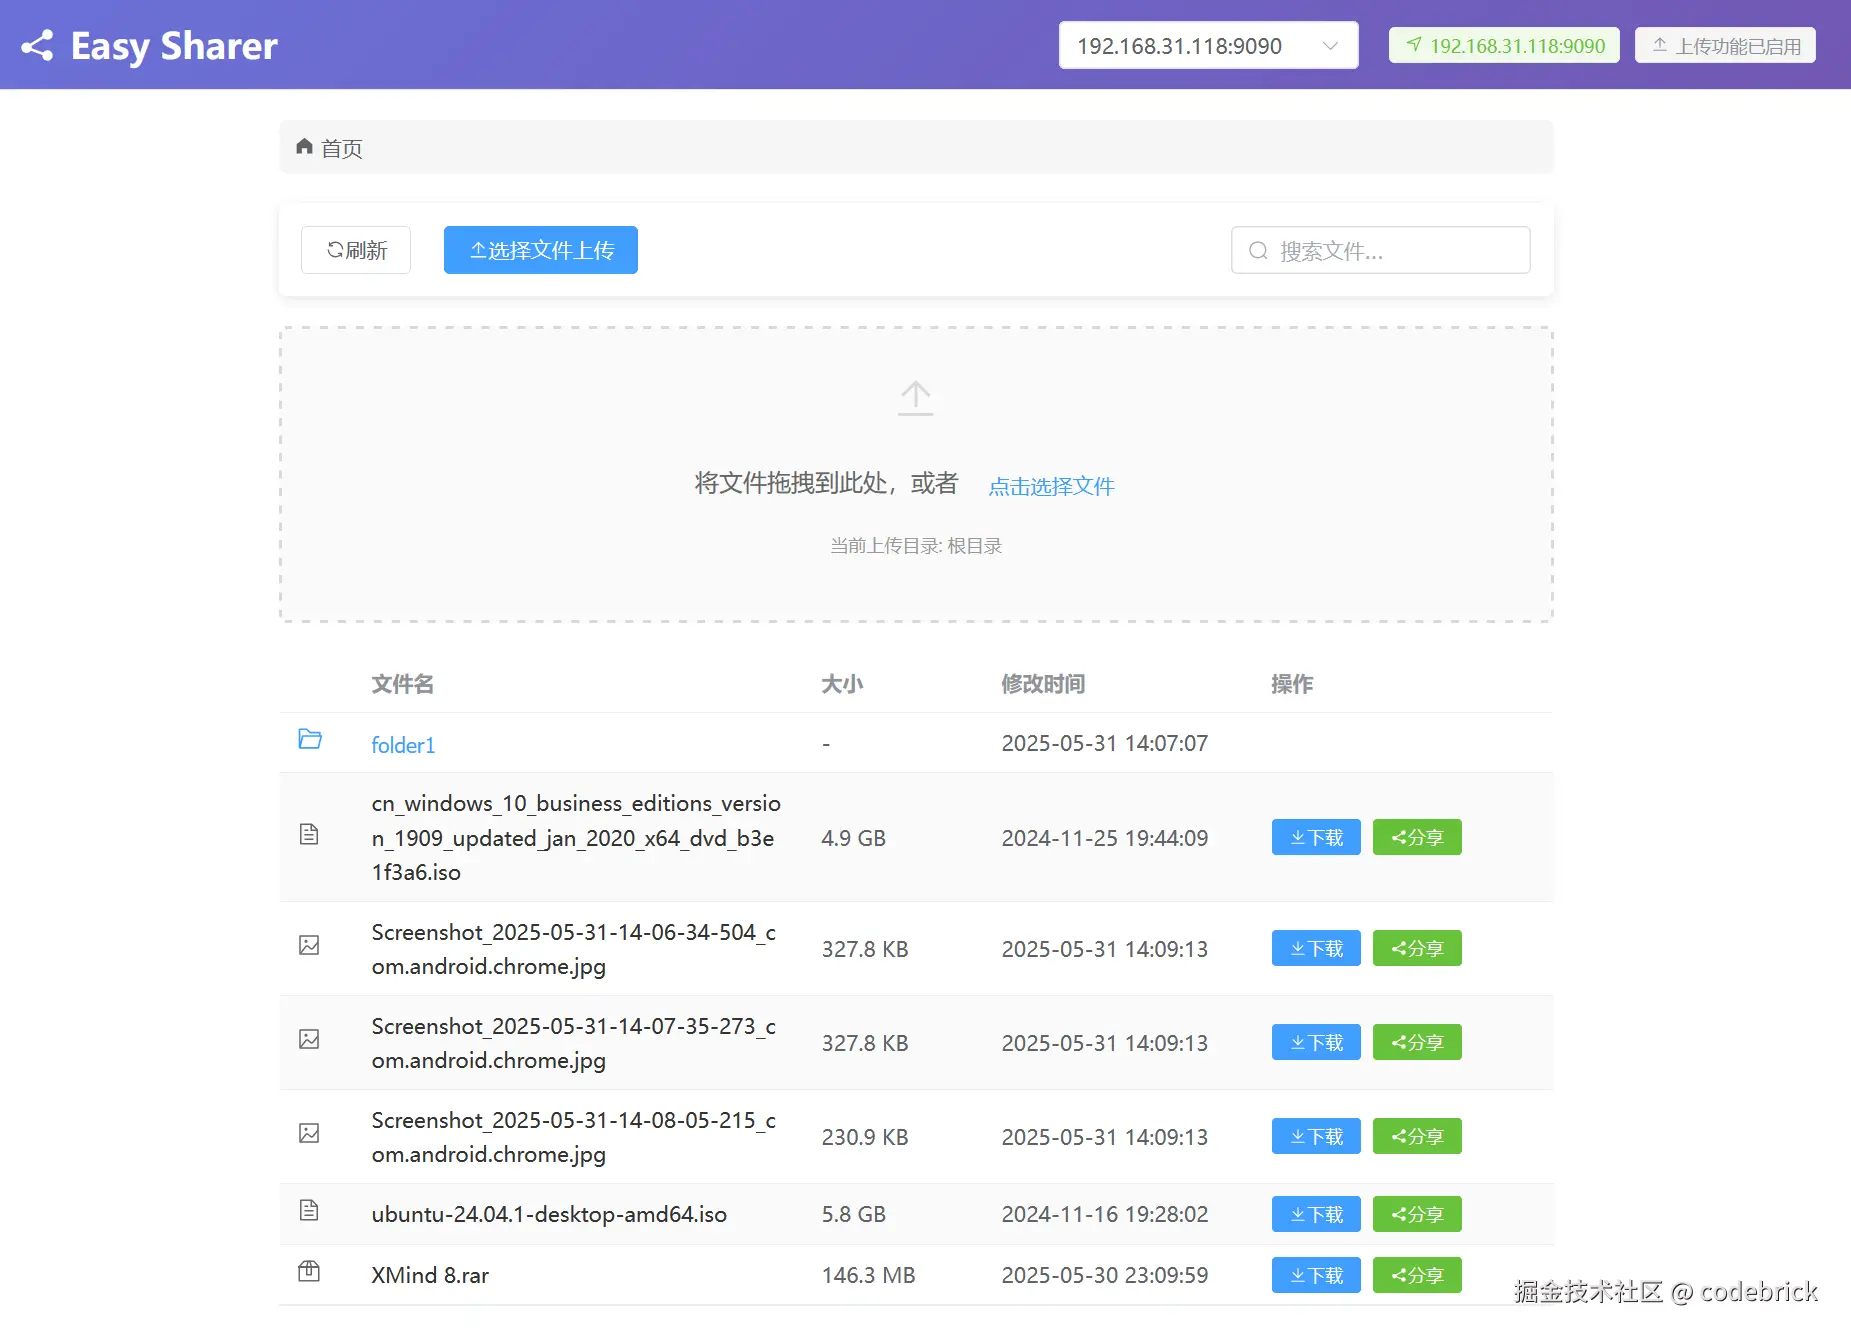Click the 点击选择文件 link
The width and height of the screenshot is (1851, 1339).
pyautogui.click(x=1051, y=486)
